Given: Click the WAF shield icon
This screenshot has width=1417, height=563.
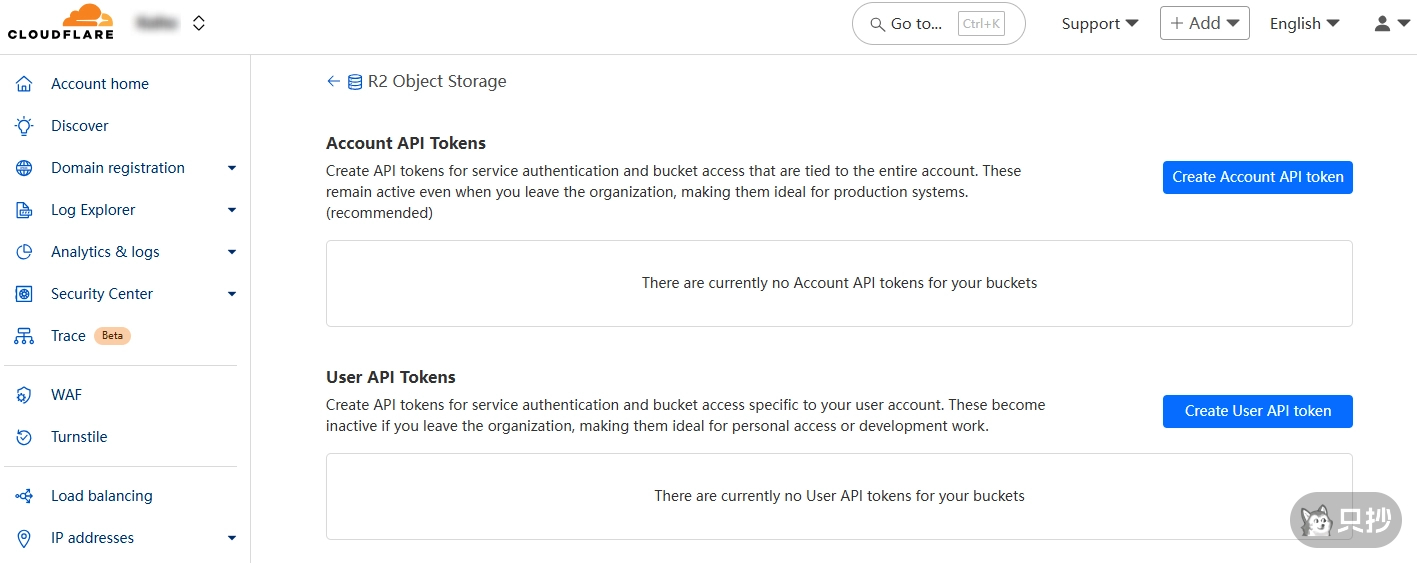Looking at the screenshot, I should click(24, 395).
